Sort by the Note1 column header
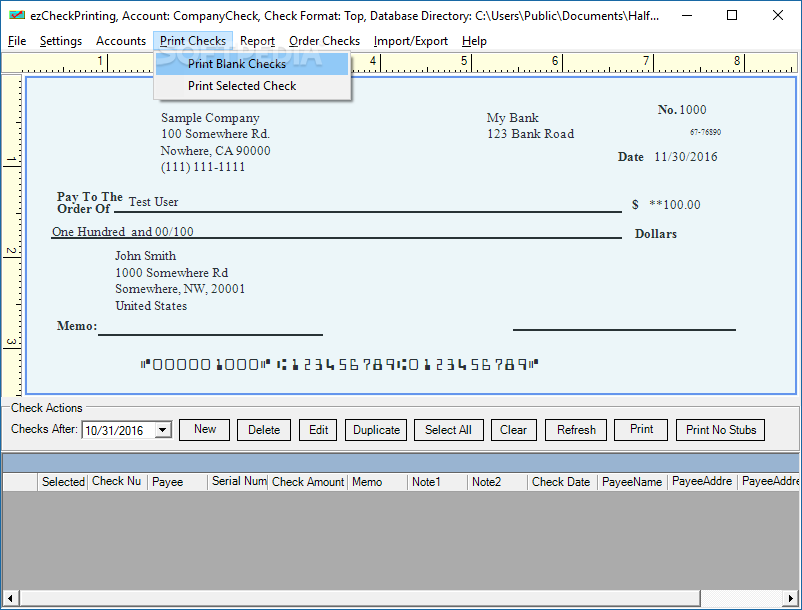This screenshot has width=802, height=610. tap(437, 482)
